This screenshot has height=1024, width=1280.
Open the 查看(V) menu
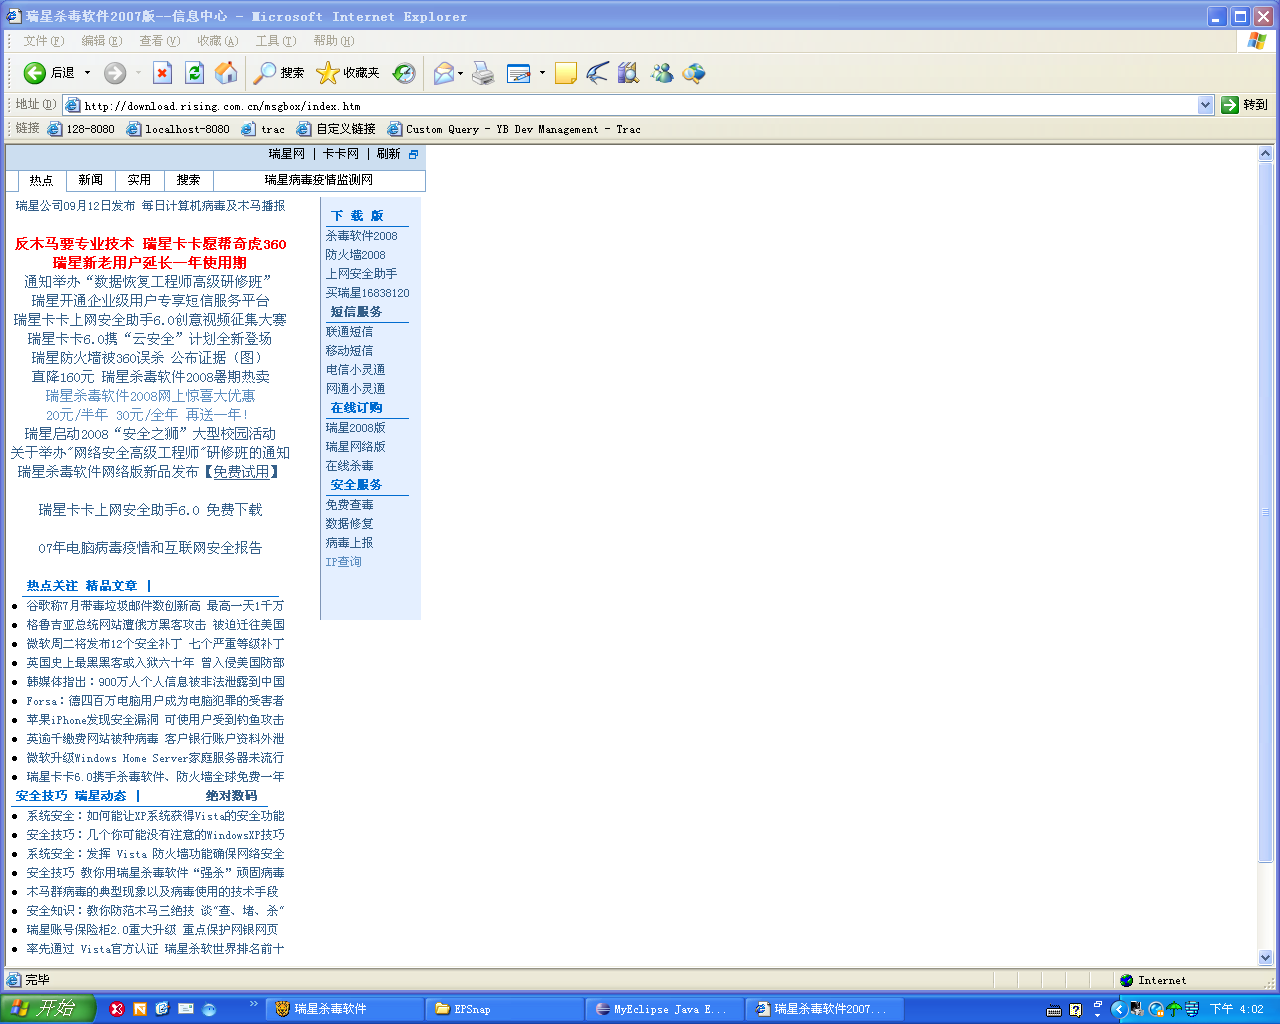coord(159,41)
